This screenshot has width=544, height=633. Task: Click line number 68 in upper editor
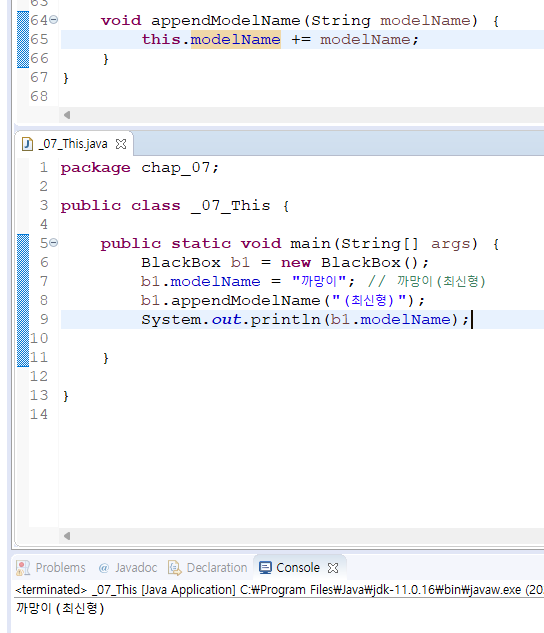(x=39, y=96)
